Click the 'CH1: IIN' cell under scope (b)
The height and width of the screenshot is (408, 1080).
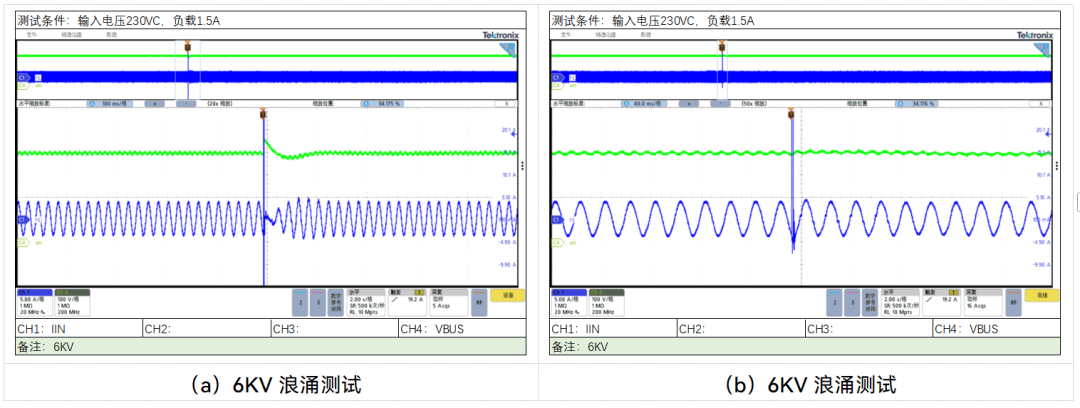tap(613, 329)
